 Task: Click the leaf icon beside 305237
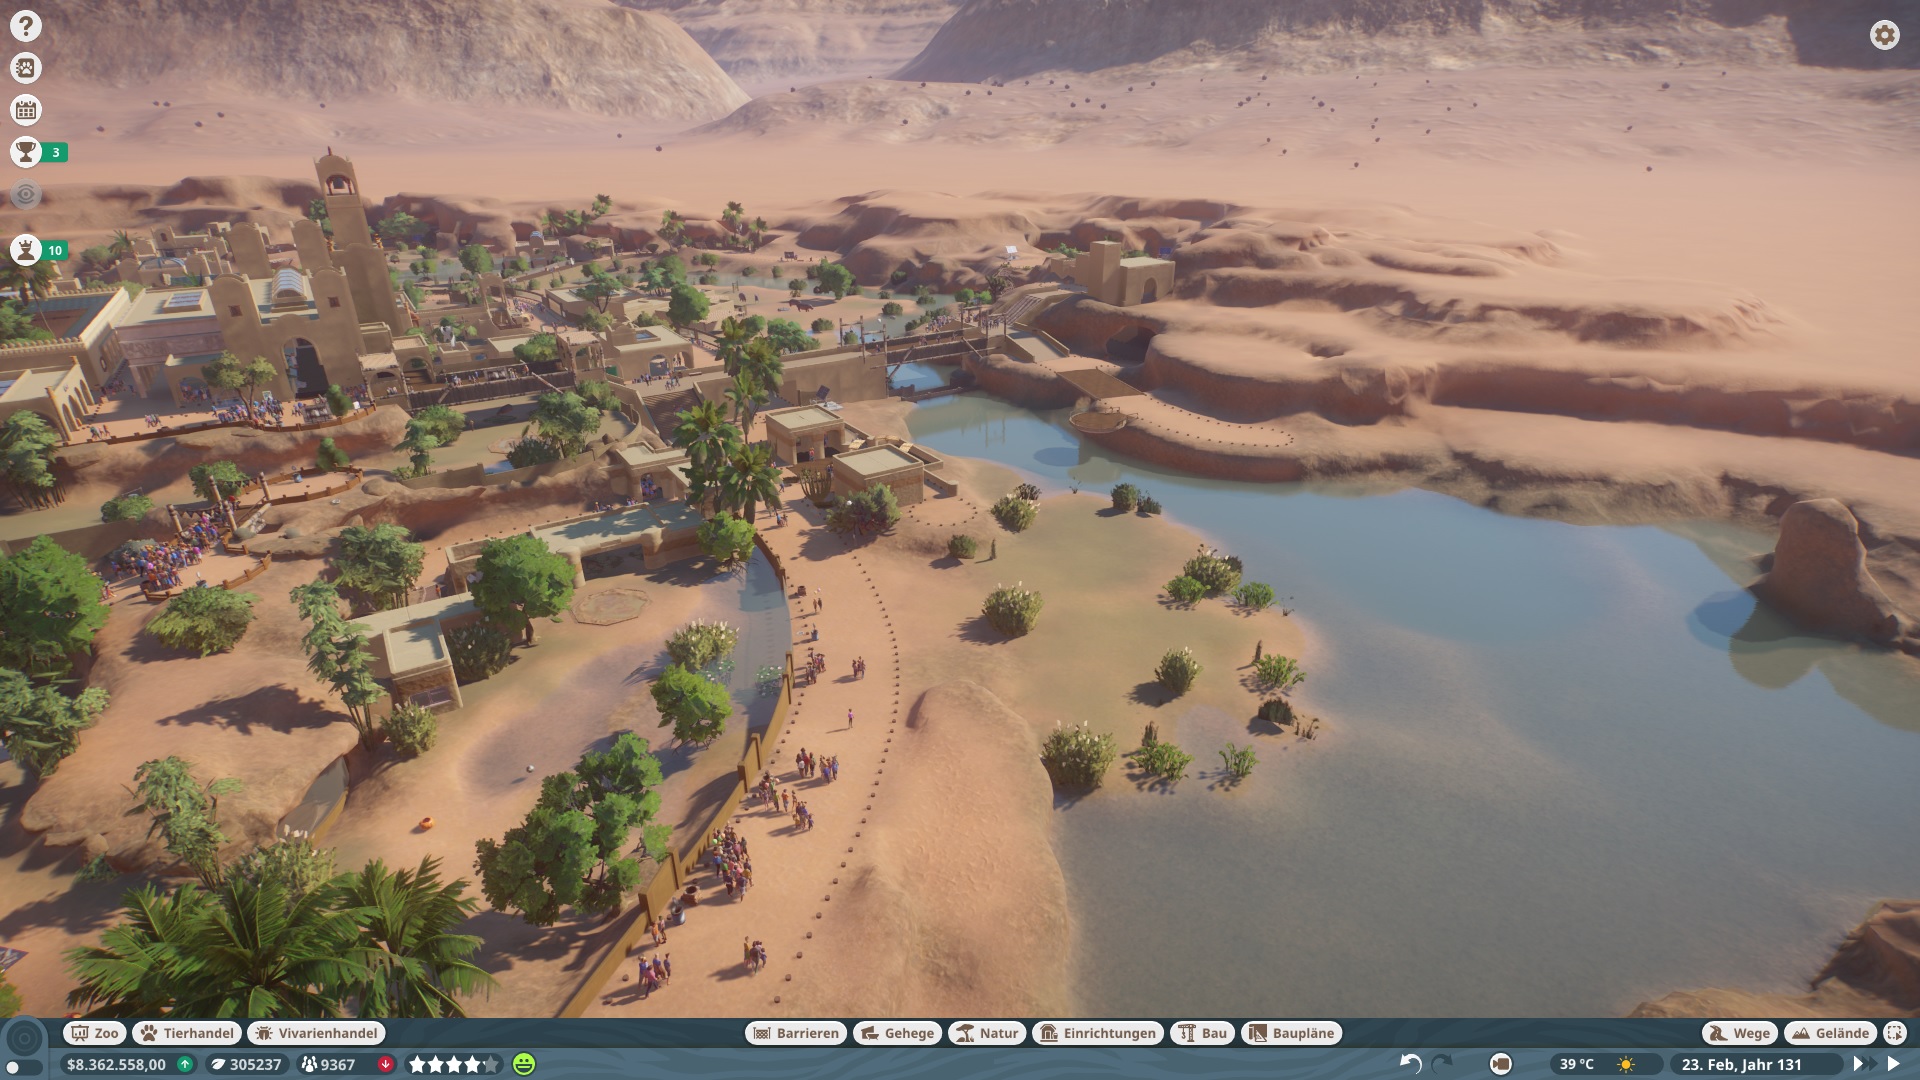pyautogui.click(x=217, y=1064)
